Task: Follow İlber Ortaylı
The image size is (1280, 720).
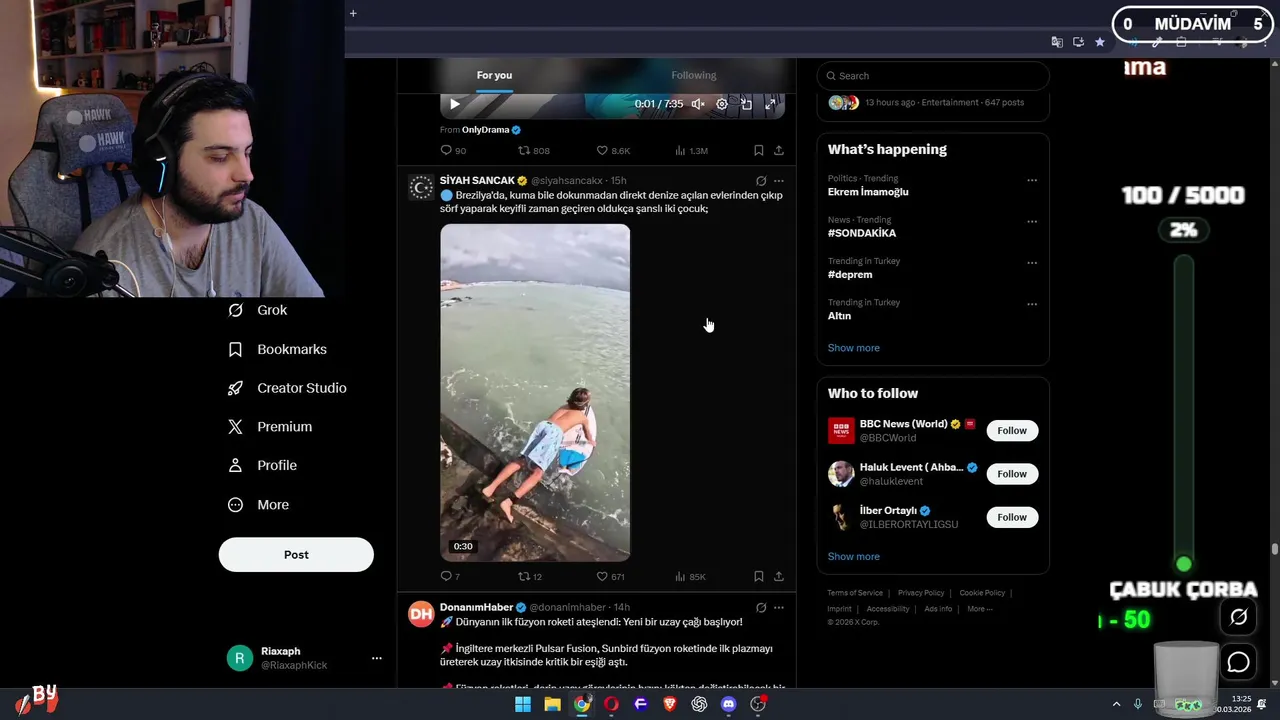Action: pyautogui.click(x=1012, y=517)
